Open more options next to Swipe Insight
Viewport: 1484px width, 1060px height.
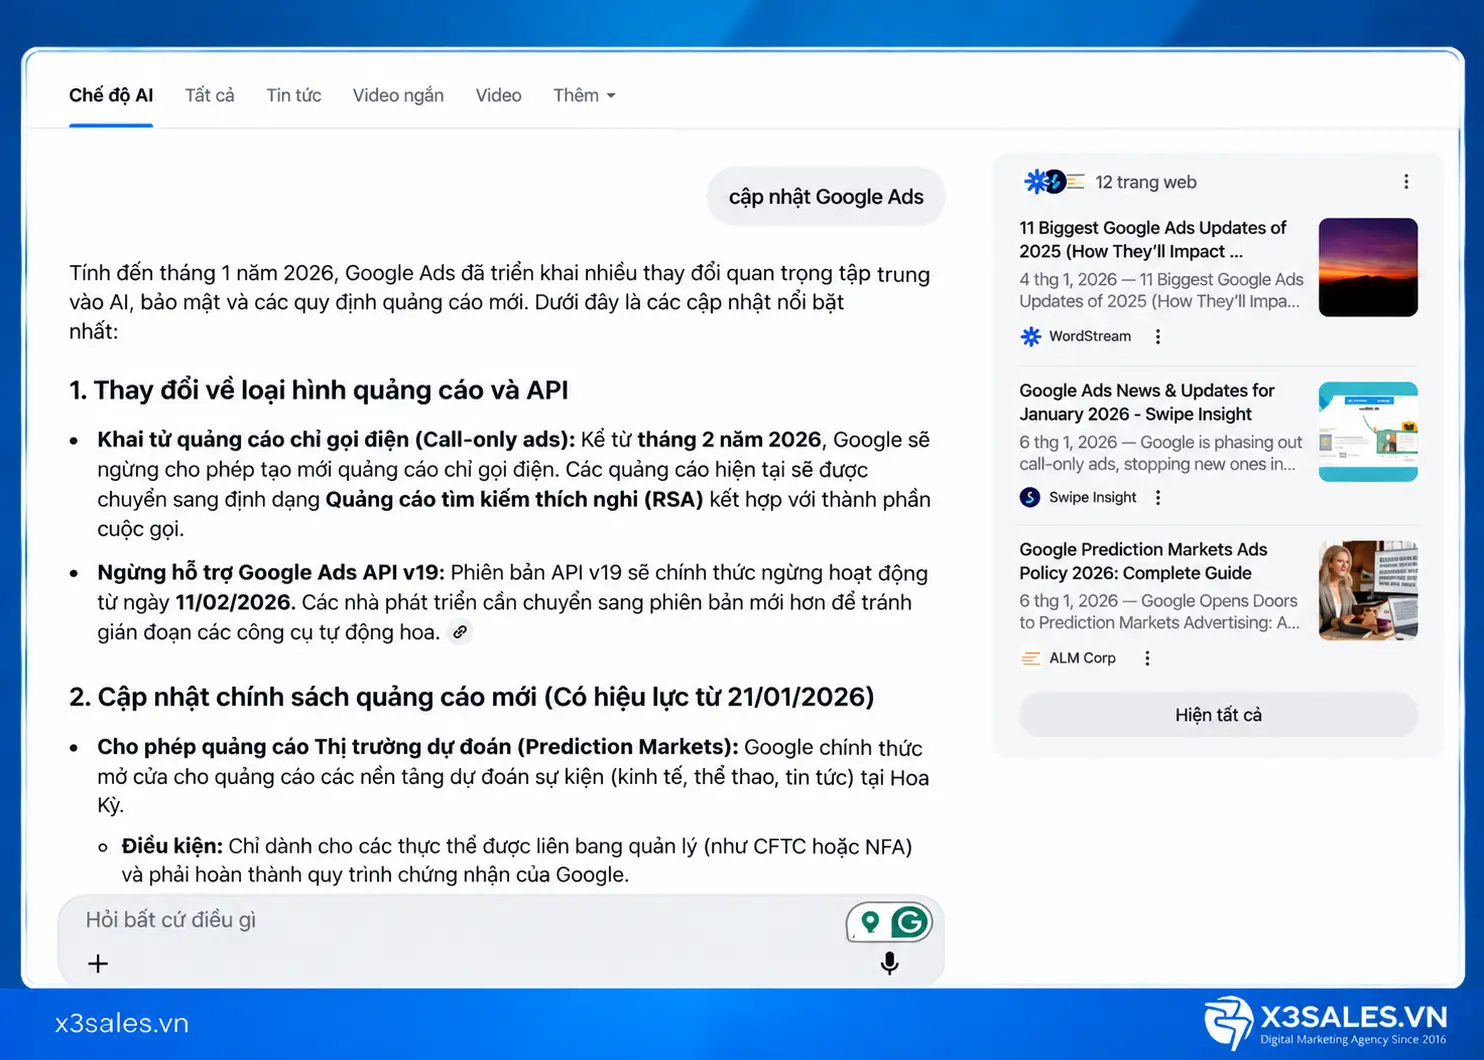1158,497
